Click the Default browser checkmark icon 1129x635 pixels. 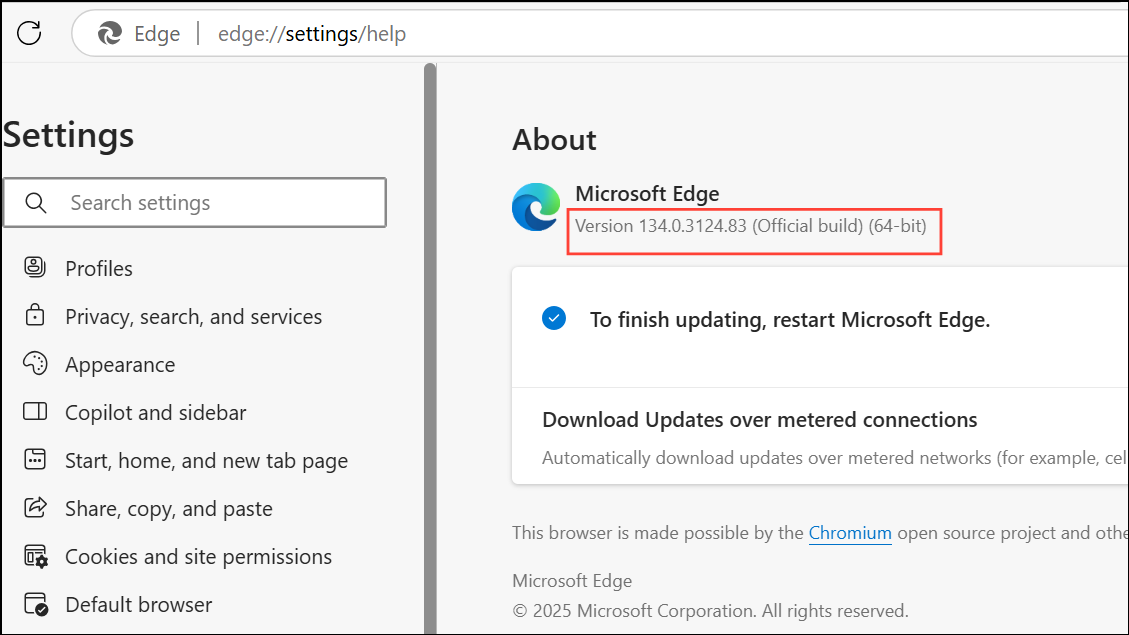click(x=34, y=603)
